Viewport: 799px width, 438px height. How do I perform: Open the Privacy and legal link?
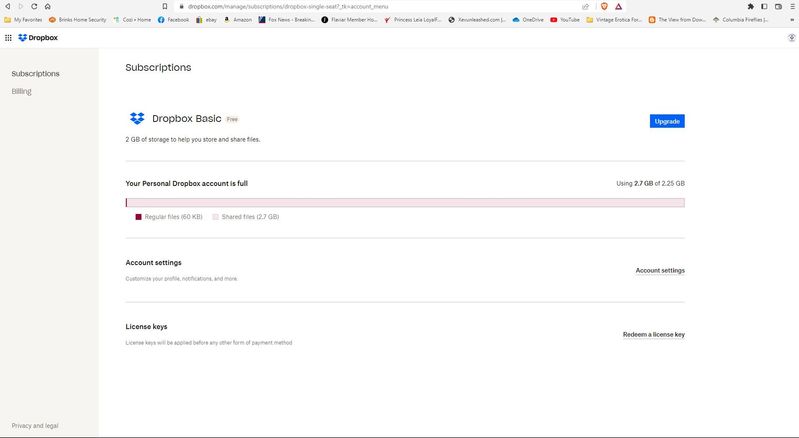click(x=35, y=426)
